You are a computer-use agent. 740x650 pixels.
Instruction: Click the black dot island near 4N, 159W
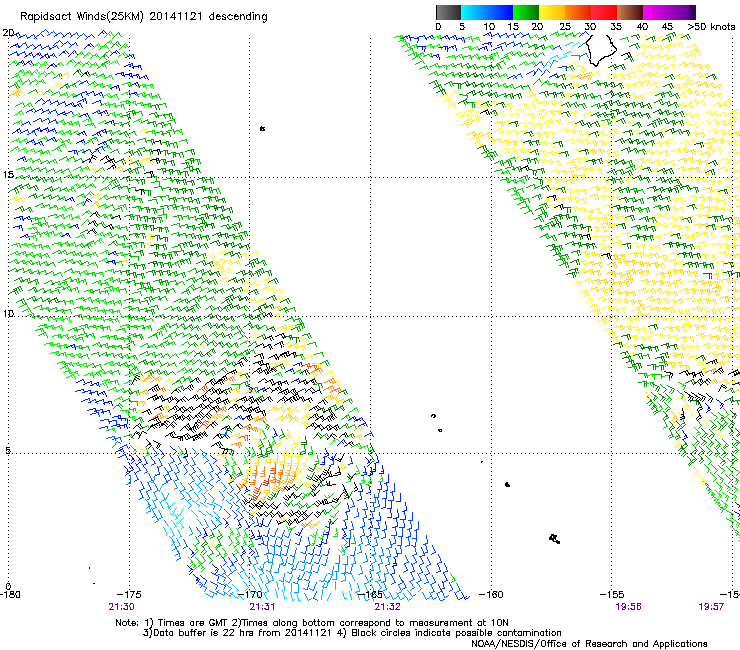tap(507, 484)
